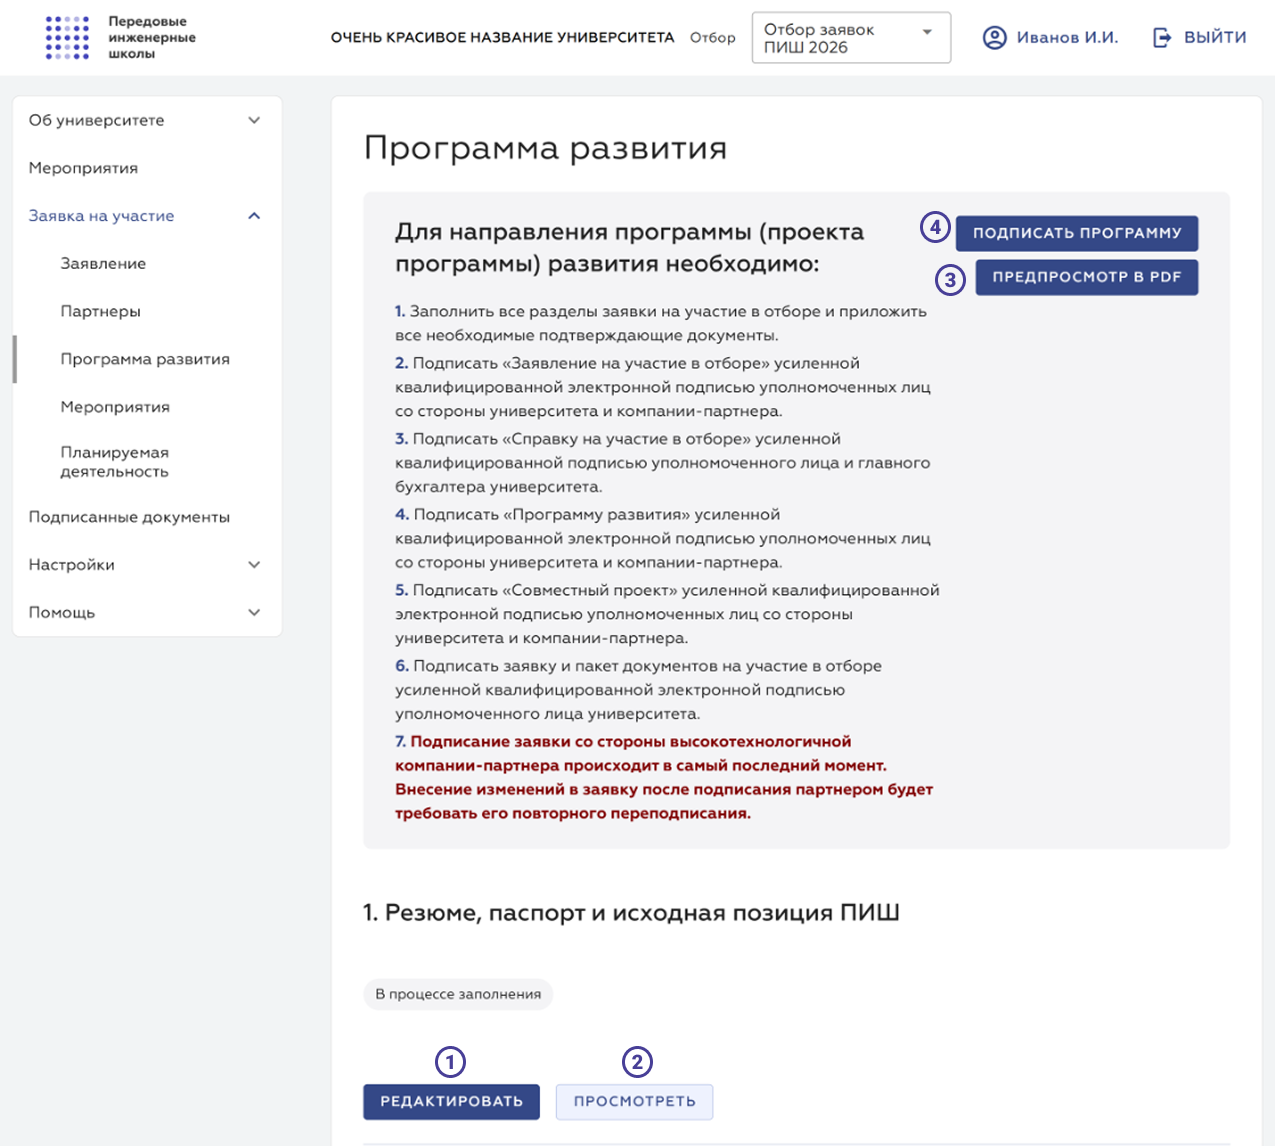This screenshot has height=1146, width=1275.
Task: Open the nested Мероприятия sub-item
Action: (115, 407)
